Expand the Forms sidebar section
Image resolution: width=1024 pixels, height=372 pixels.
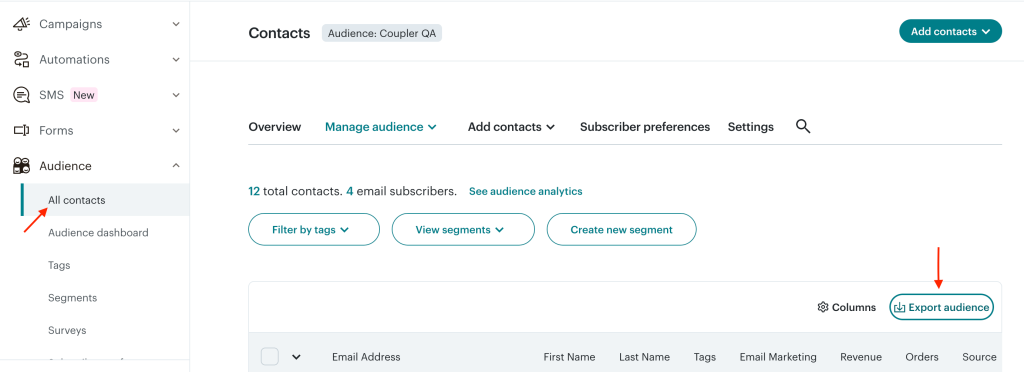pyautogui.click(x=176, y=131)
